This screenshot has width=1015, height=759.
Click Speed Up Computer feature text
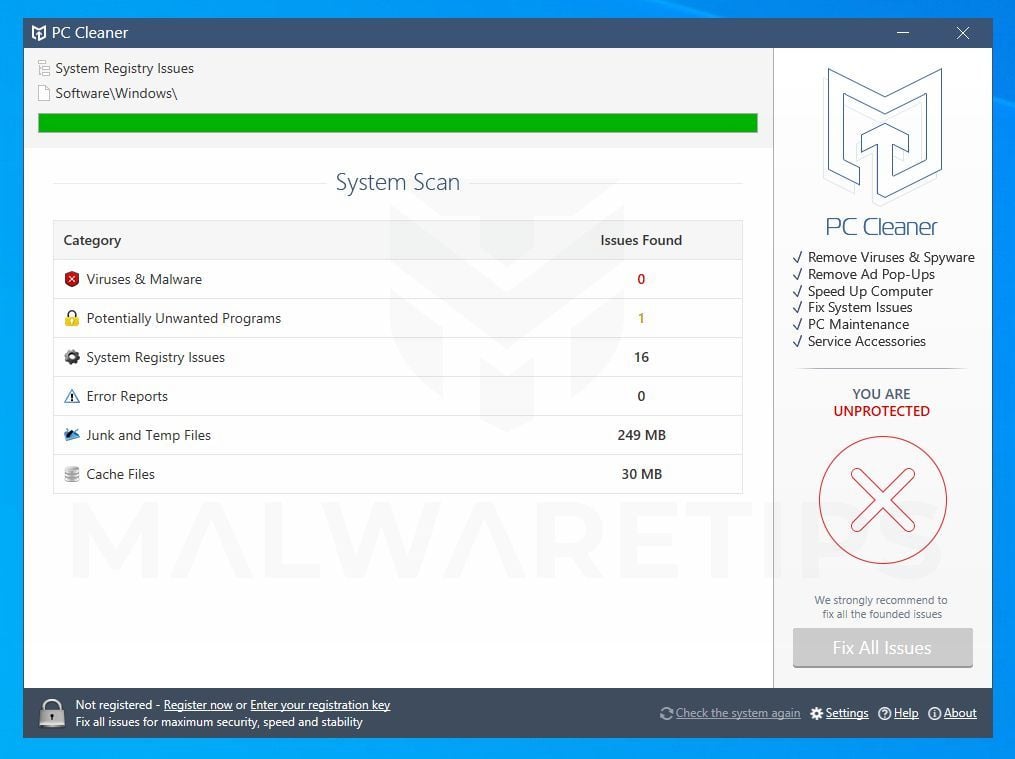870,291
